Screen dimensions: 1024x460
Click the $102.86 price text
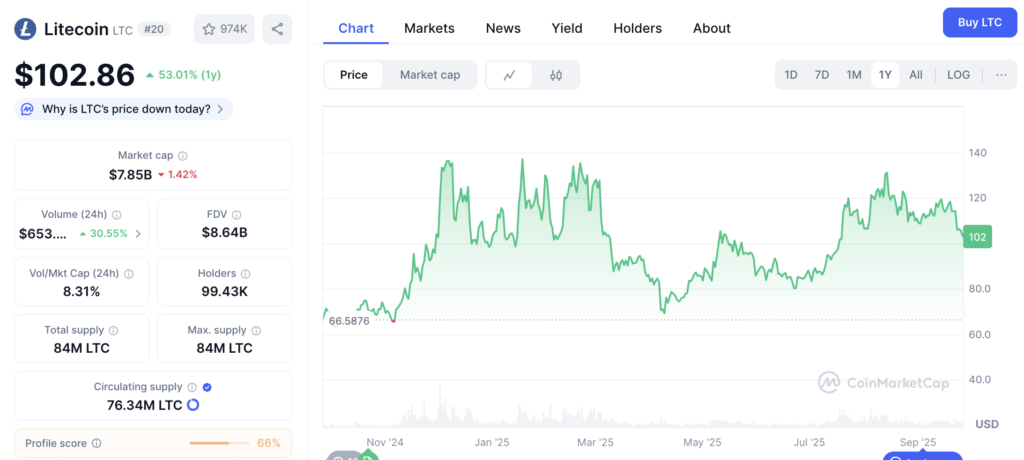tap(75, 74)
